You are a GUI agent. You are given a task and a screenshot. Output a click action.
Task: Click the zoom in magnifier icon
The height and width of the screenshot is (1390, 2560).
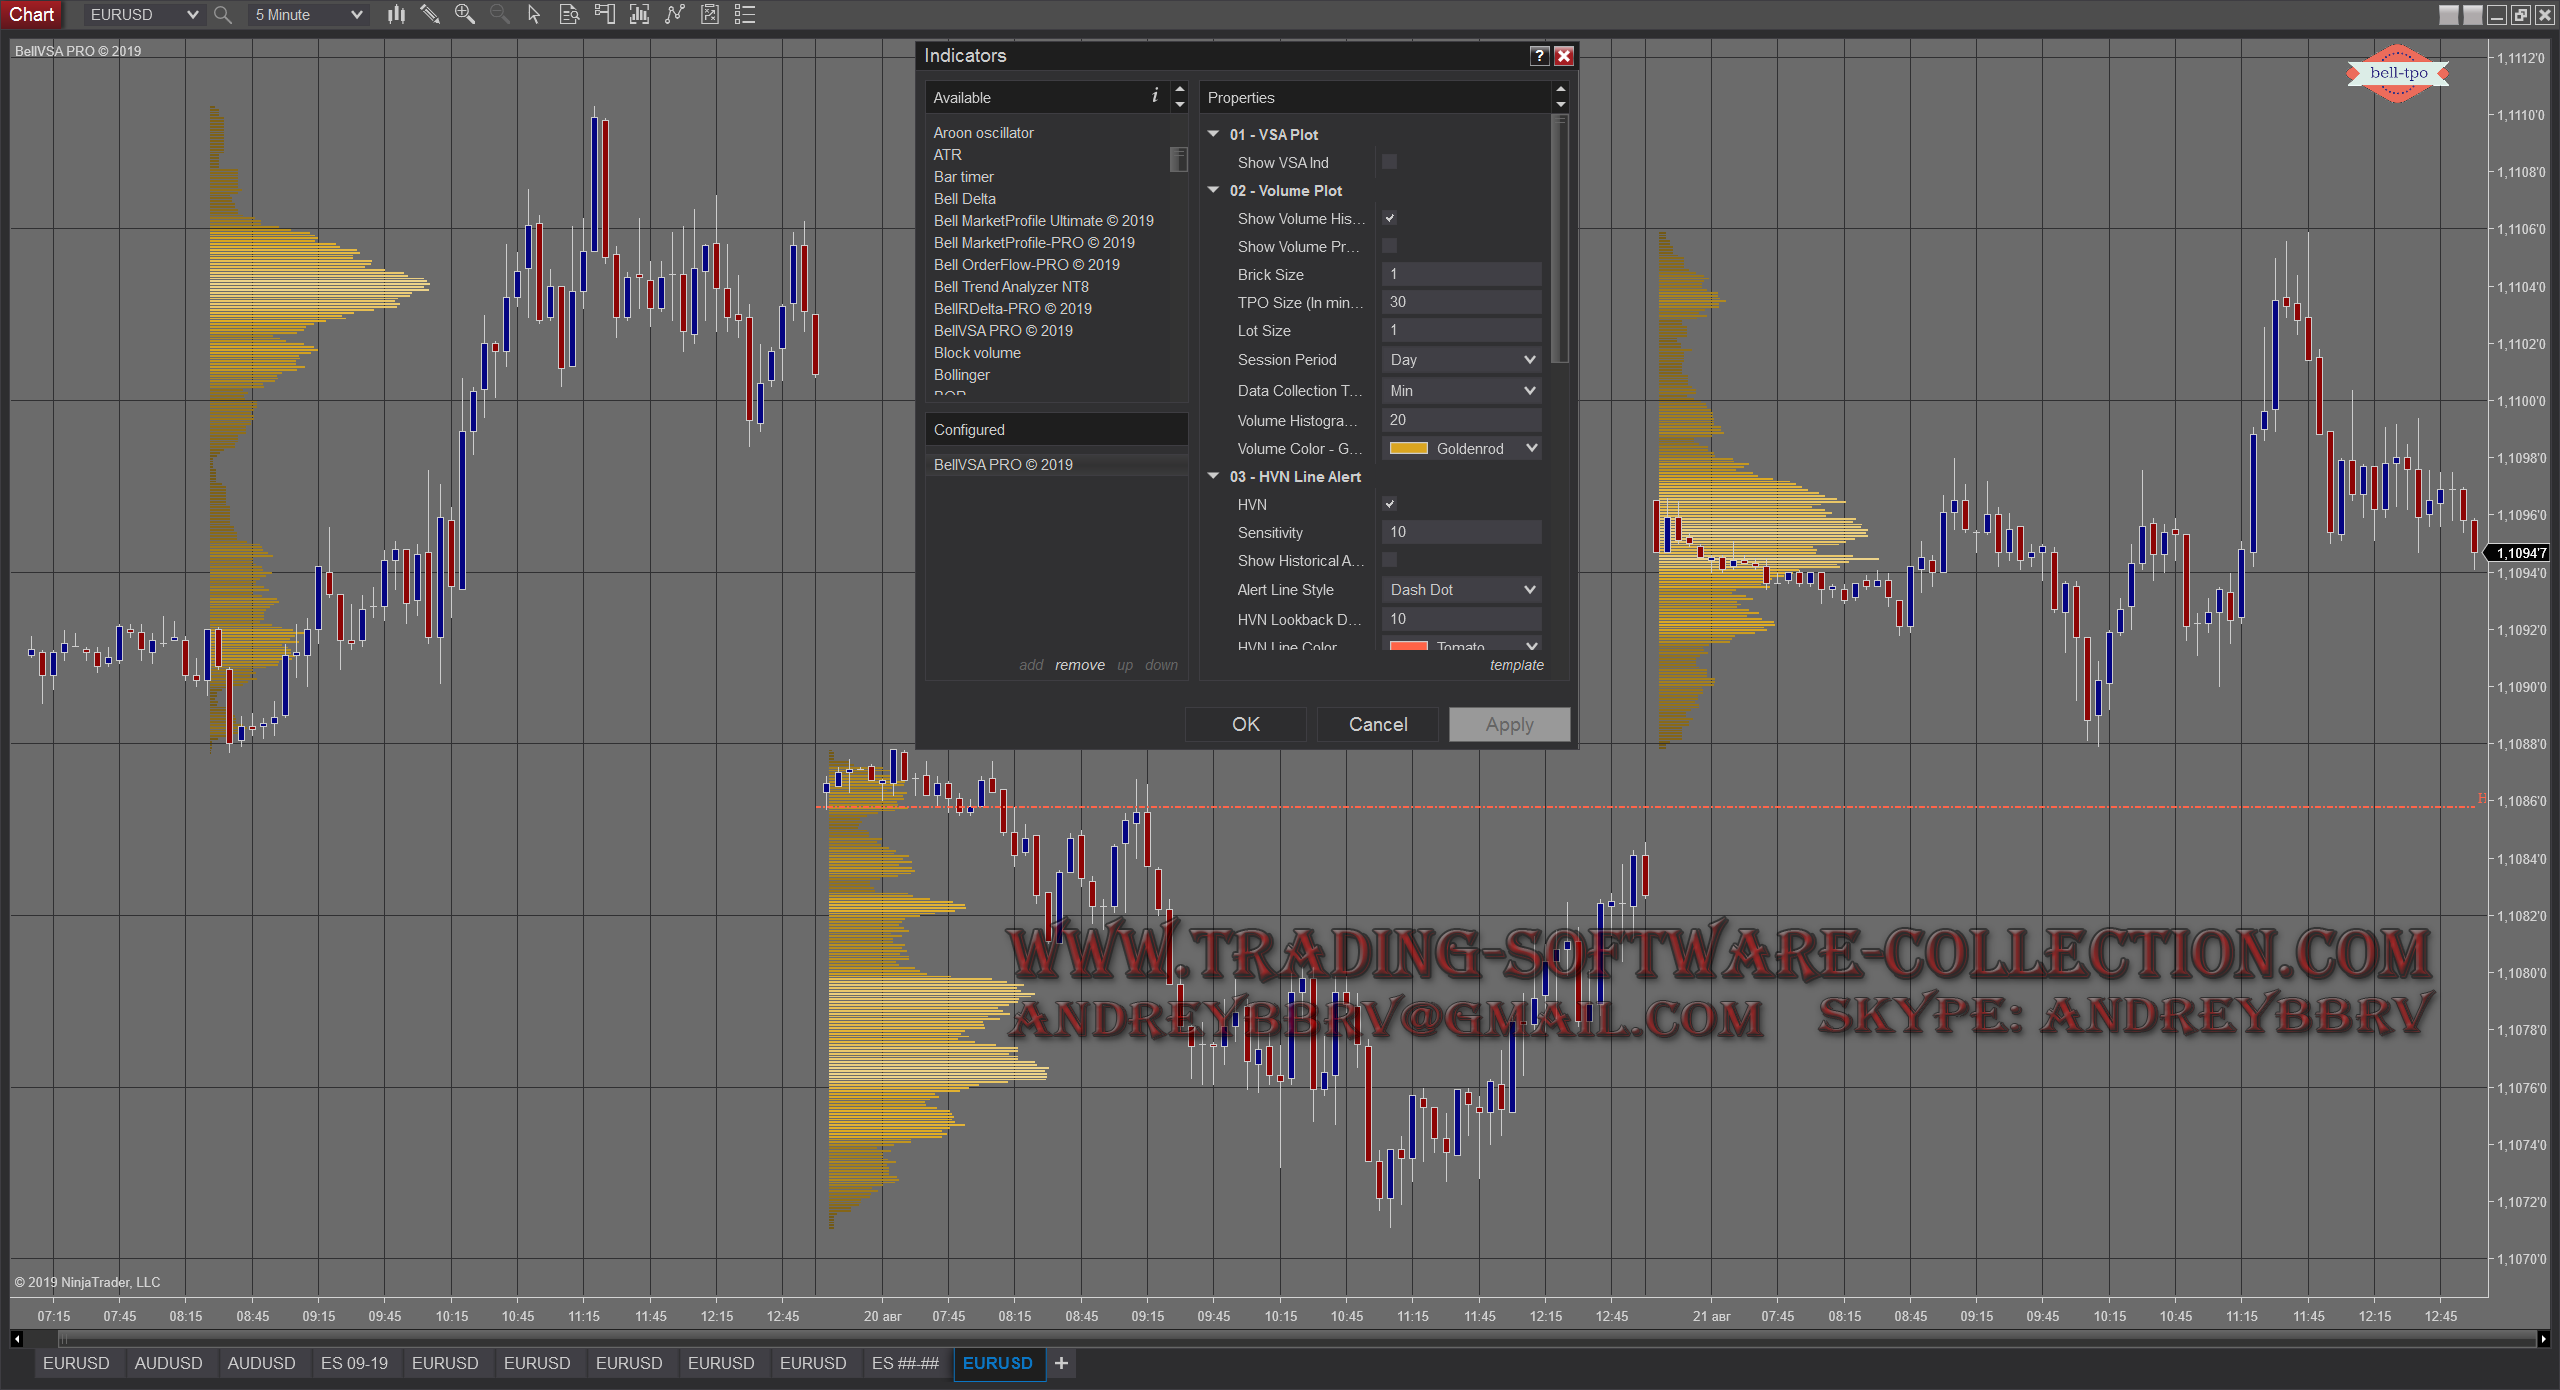(465, 14)
